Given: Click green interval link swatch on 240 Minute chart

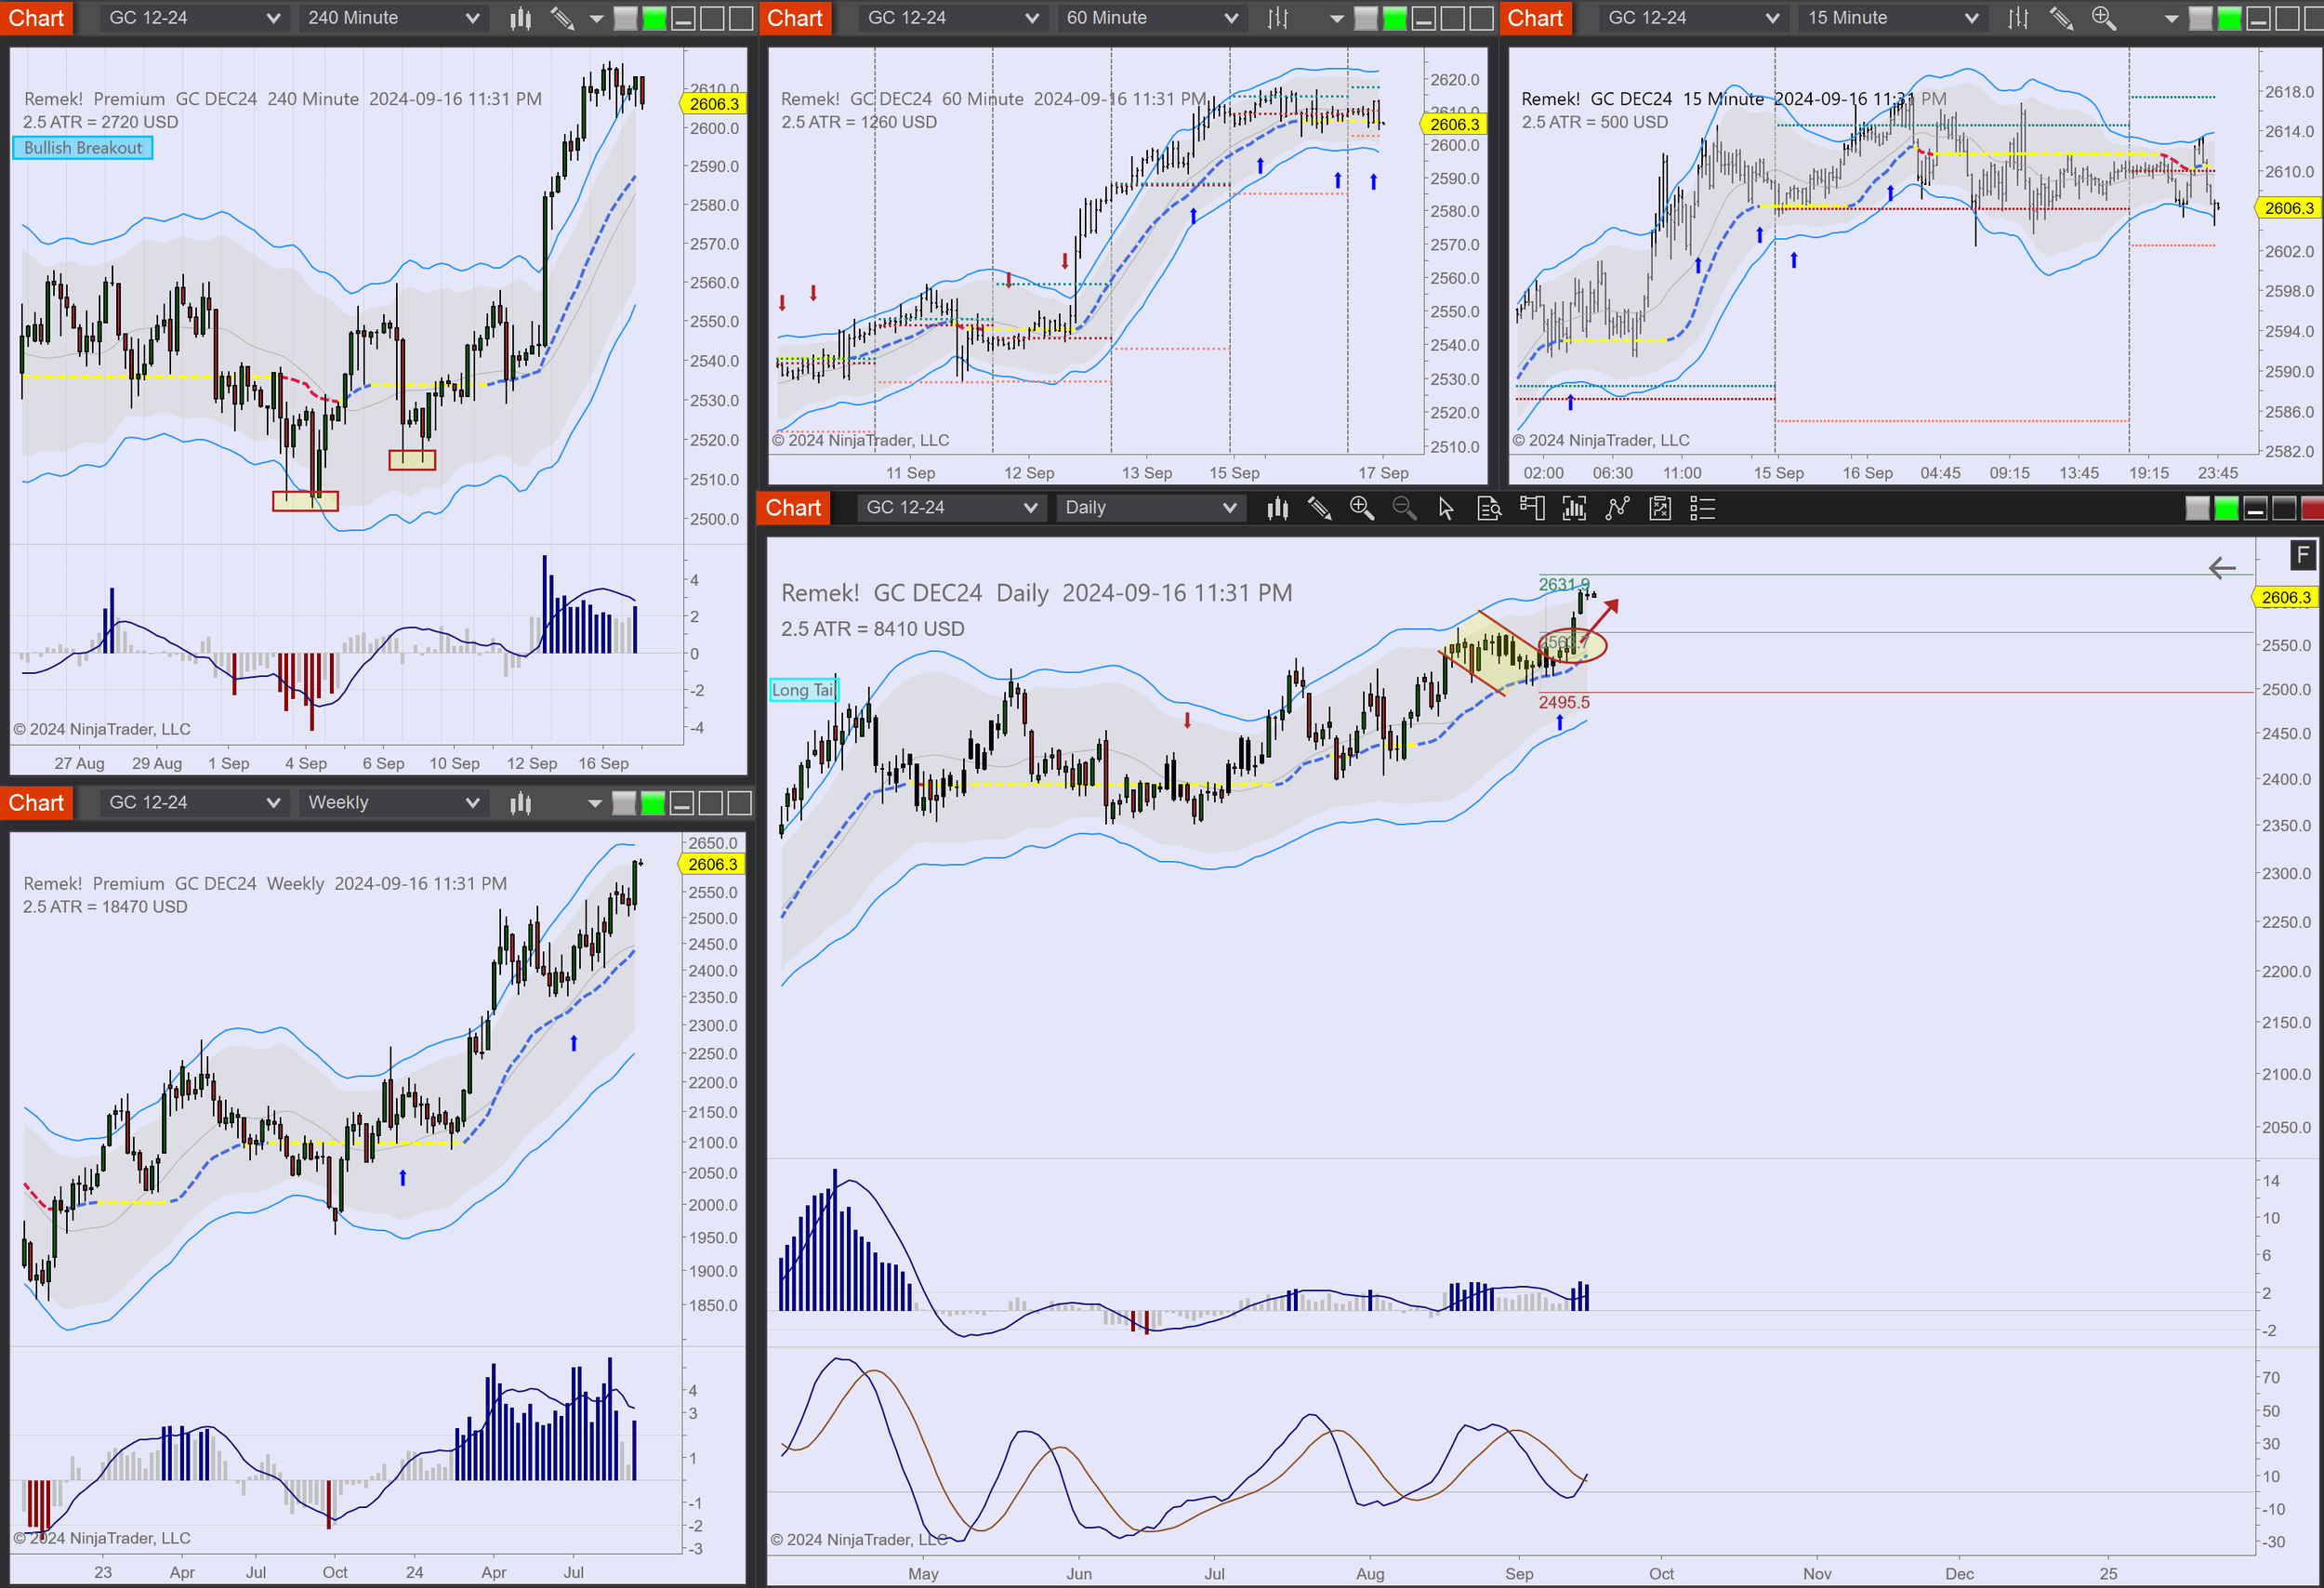Looking at the screenshot, I should click(x=654, y=18).
